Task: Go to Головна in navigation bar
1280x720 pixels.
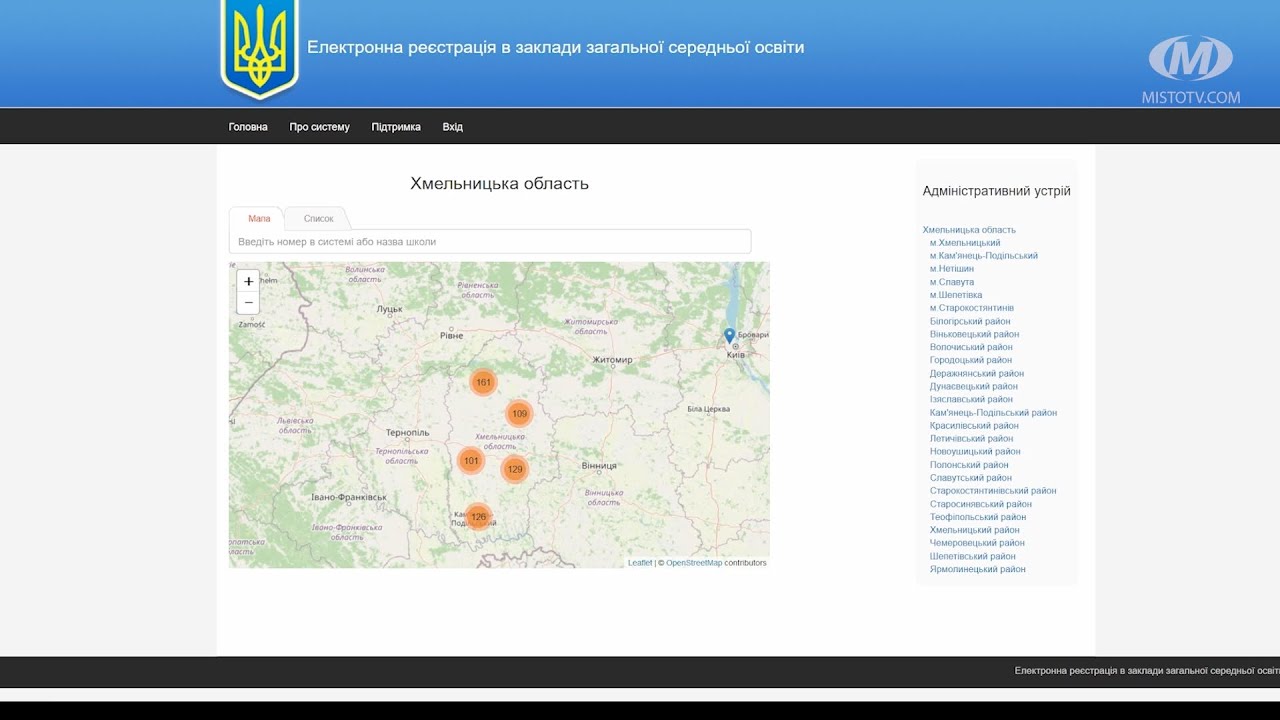Action: [x=248, y=127]
